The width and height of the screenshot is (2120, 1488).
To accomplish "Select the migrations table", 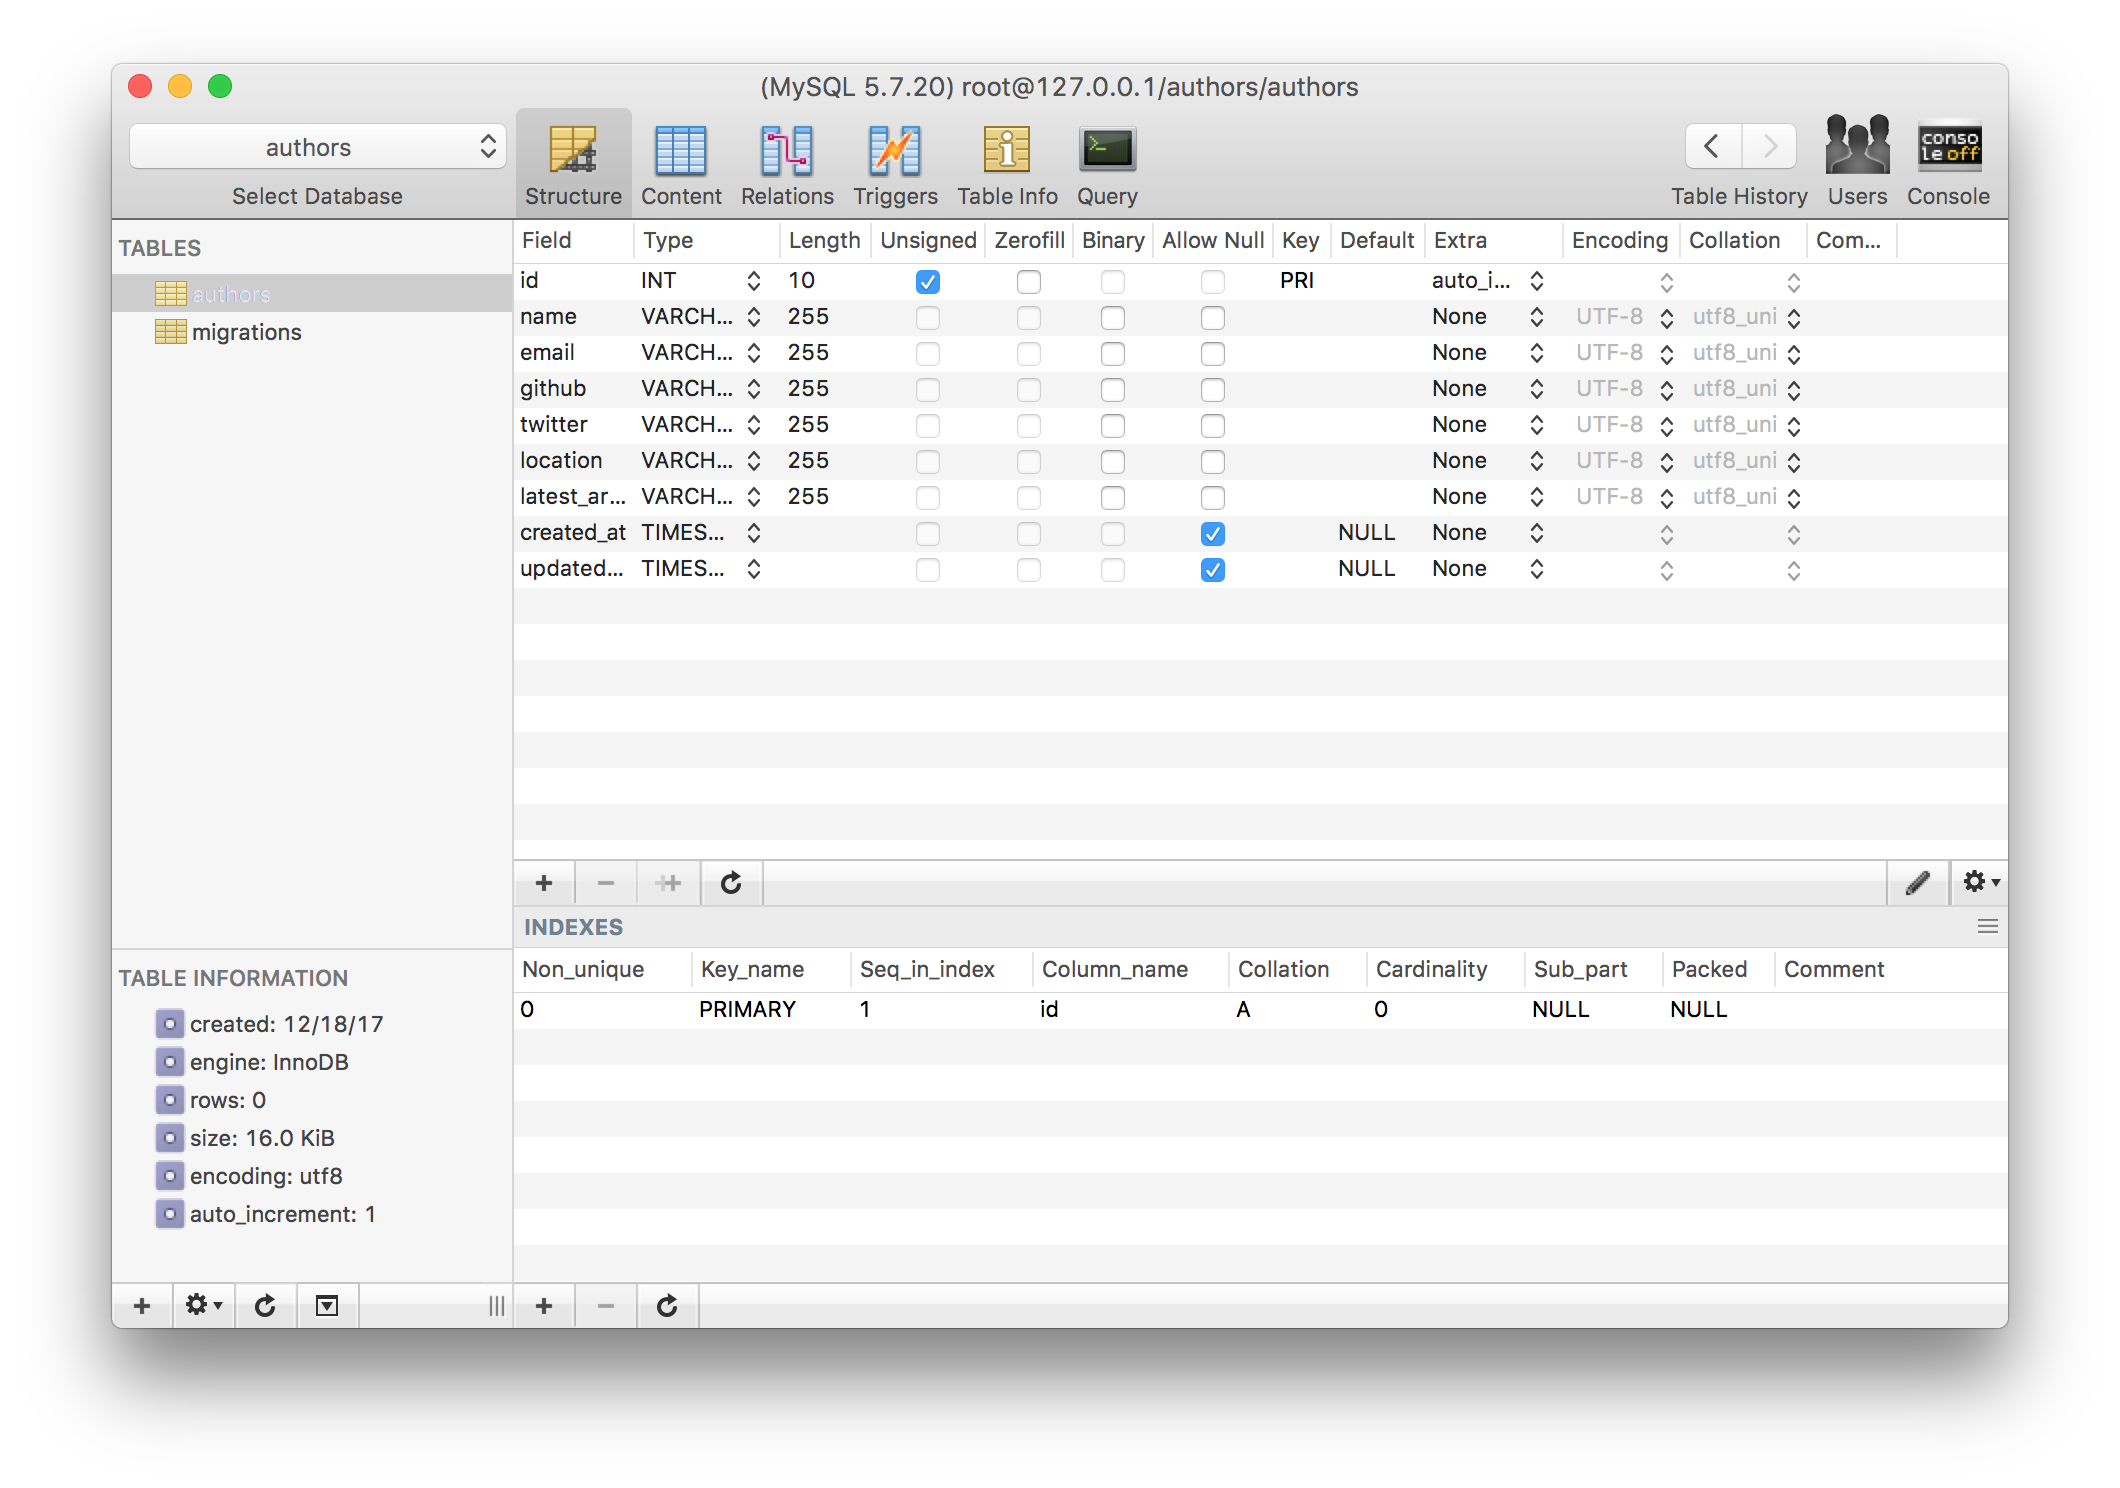I will (246, 332).
